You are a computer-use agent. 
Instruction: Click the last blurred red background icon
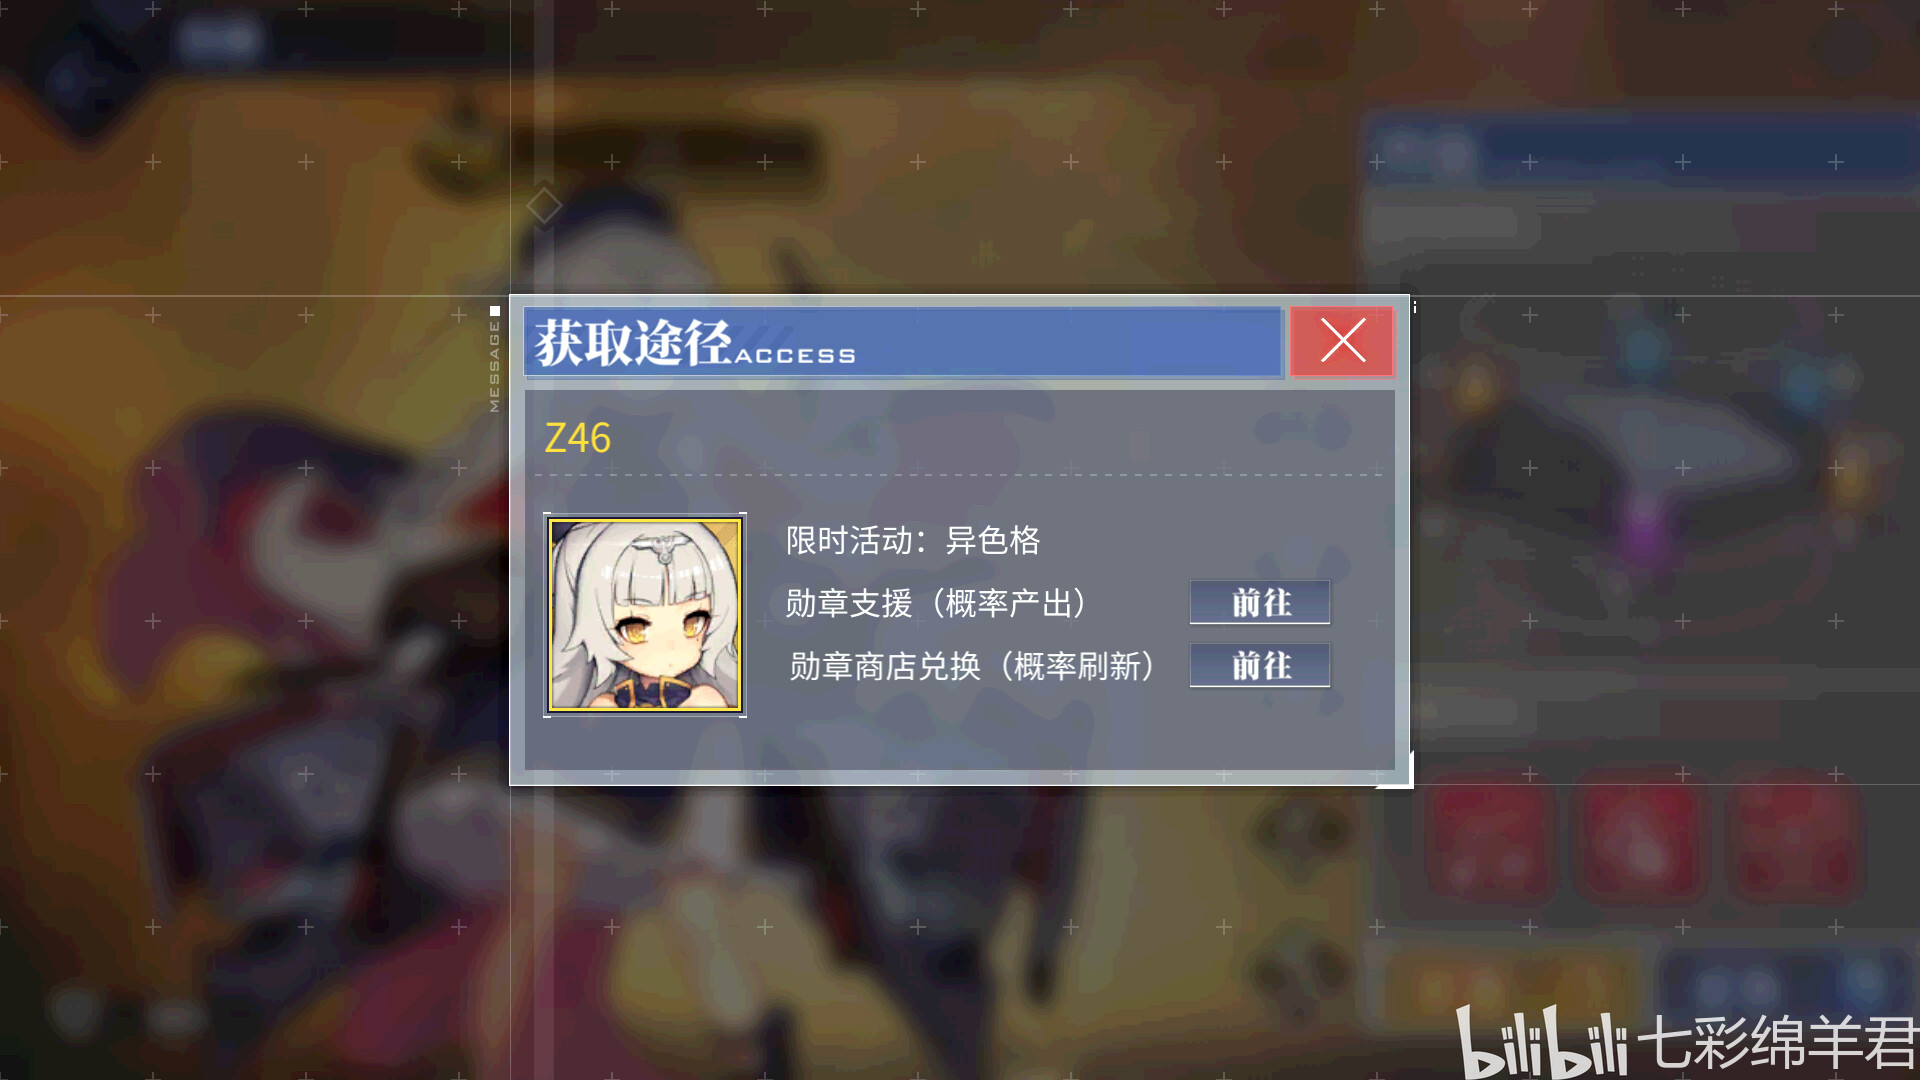click(x=1795, y=840)
